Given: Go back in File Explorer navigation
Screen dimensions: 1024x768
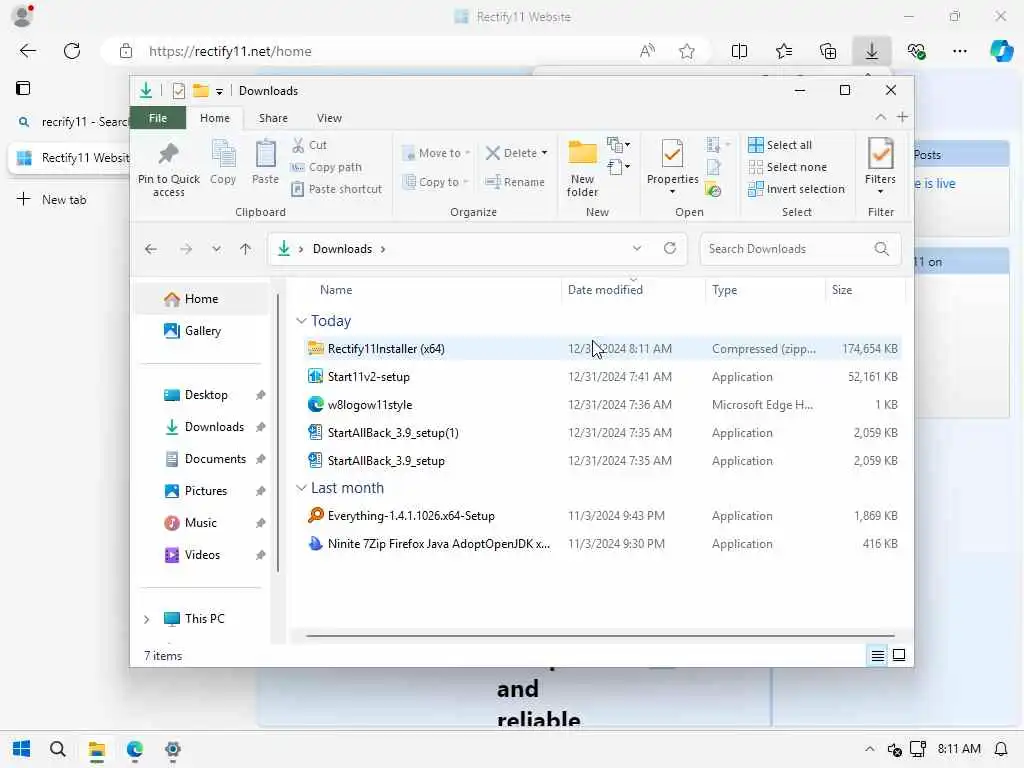Looking at the screenshot, I should coord(151,249).
